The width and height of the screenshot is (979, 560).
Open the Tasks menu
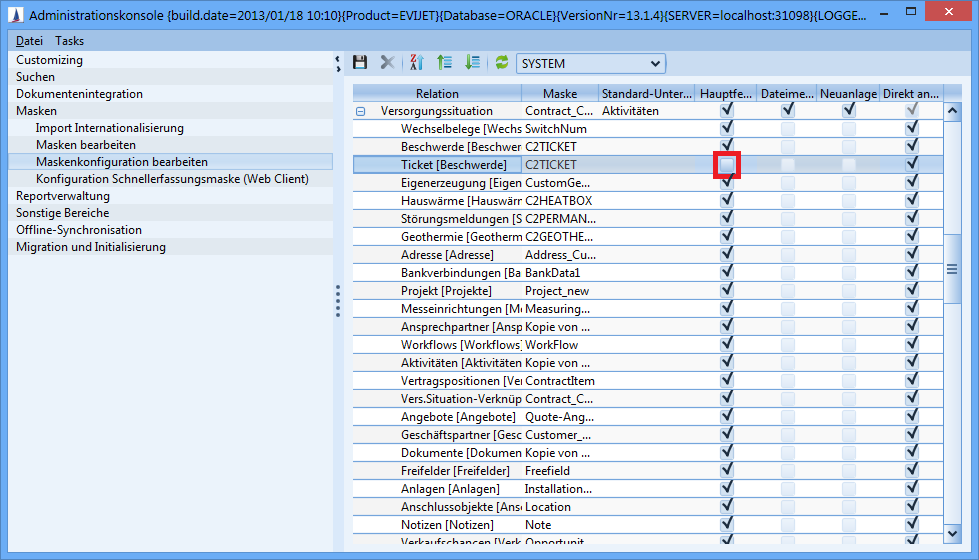click(x=69, y=41)
